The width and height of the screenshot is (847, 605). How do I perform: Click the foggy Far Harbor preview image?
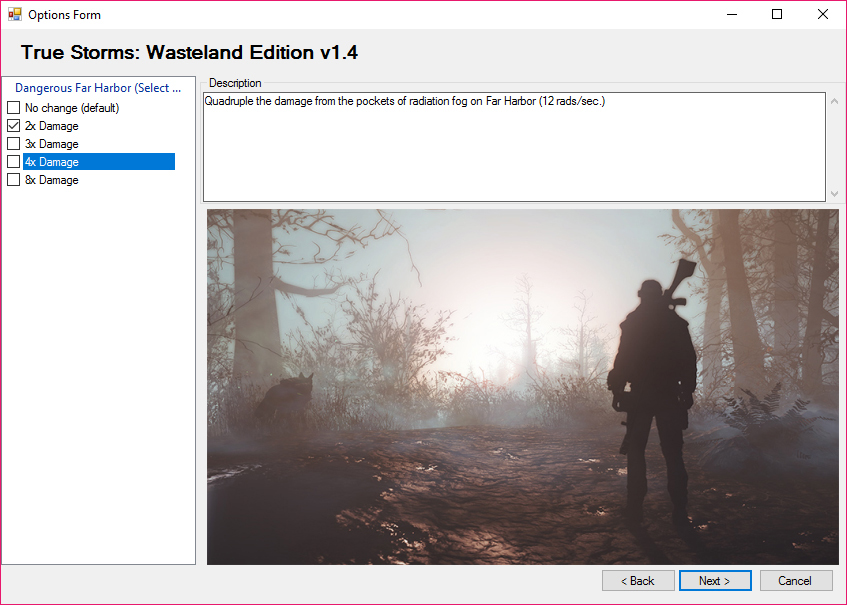click(x=522, y=387)
